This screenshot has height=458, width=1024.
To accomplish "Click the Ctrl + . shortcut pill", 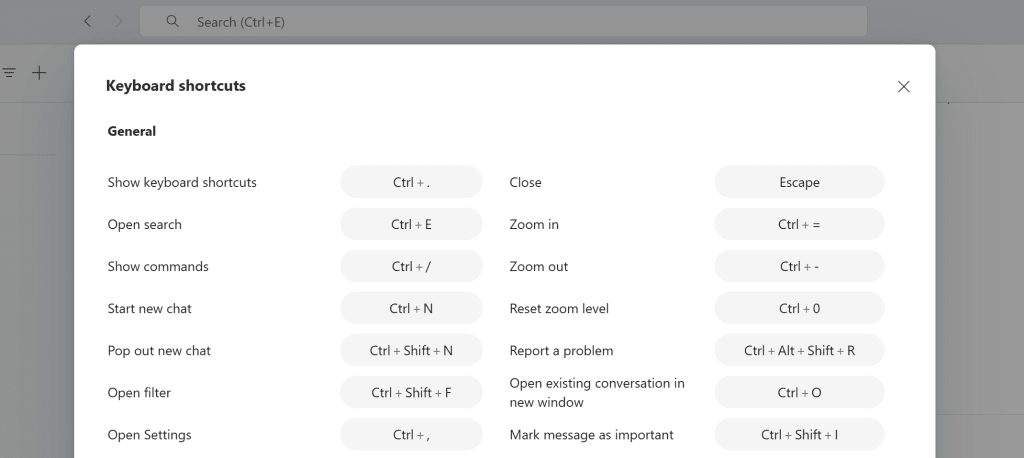I will click(x=411, y=182).
